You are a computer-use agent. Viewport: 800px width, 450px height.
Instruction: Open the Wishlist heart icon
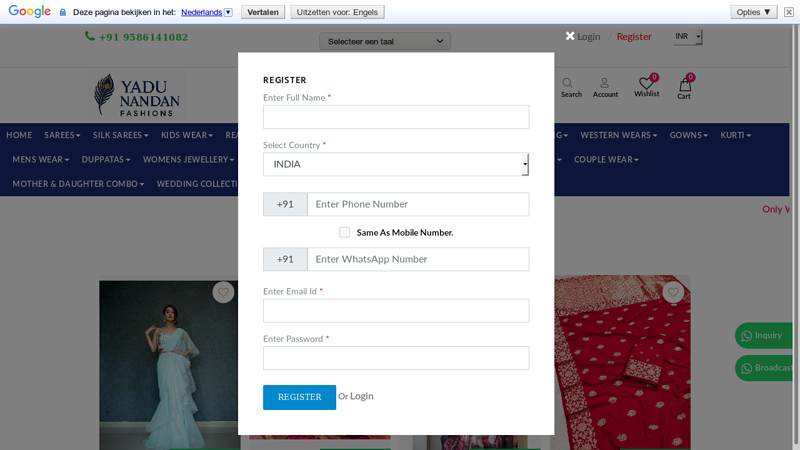646,83
